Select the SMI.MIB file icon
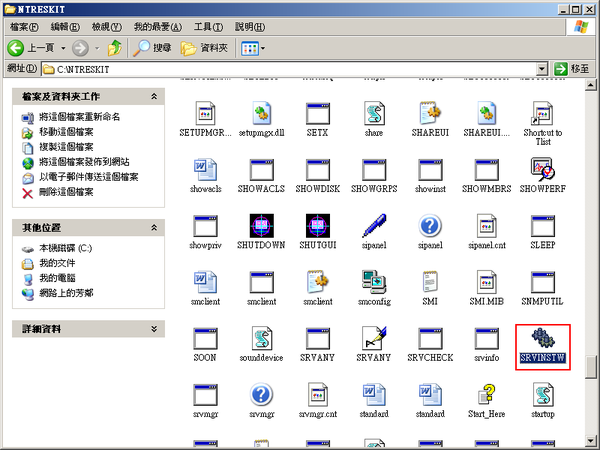 click(x=486, y=282)
